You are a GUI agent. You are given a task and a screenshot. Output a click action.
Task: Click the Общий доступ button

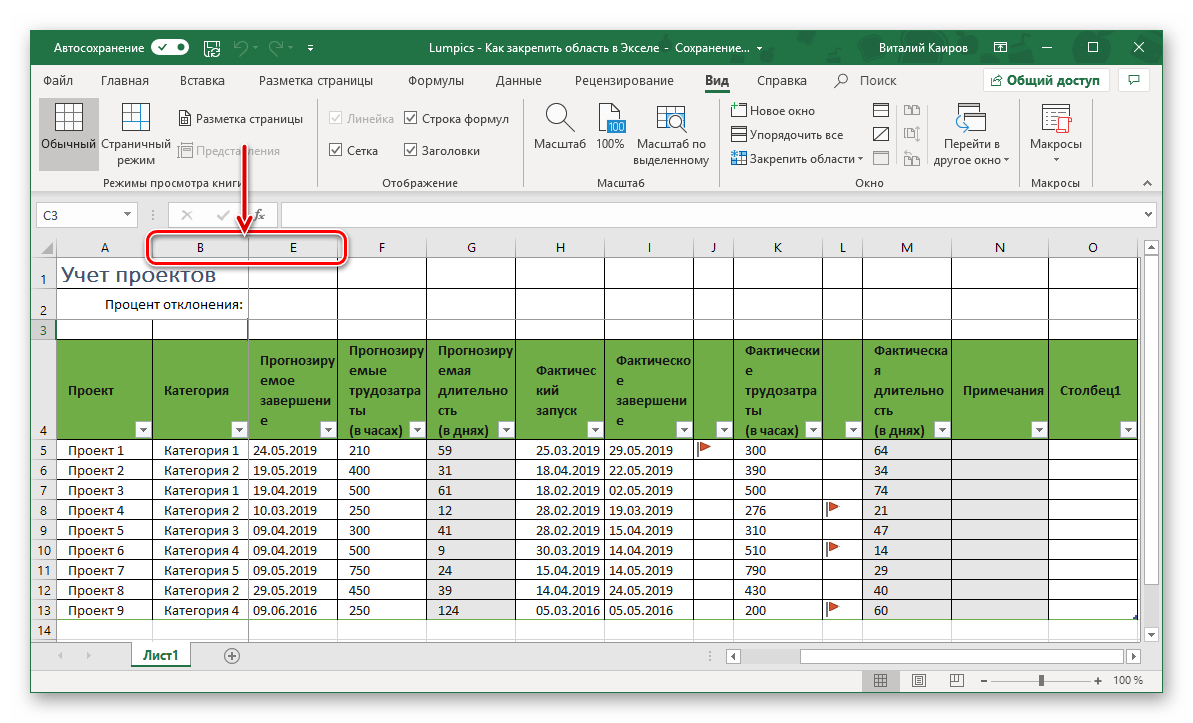(x=1044, y=81)
